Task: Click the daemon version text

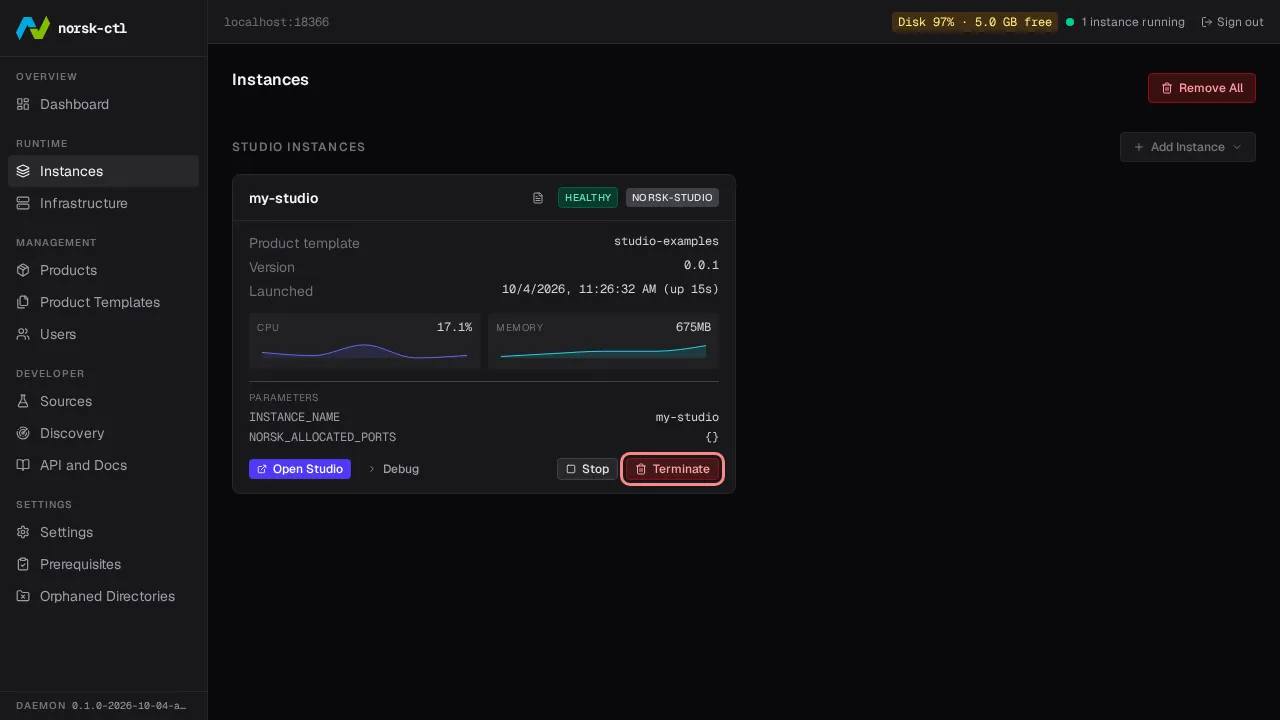Action: coord(129,706)
